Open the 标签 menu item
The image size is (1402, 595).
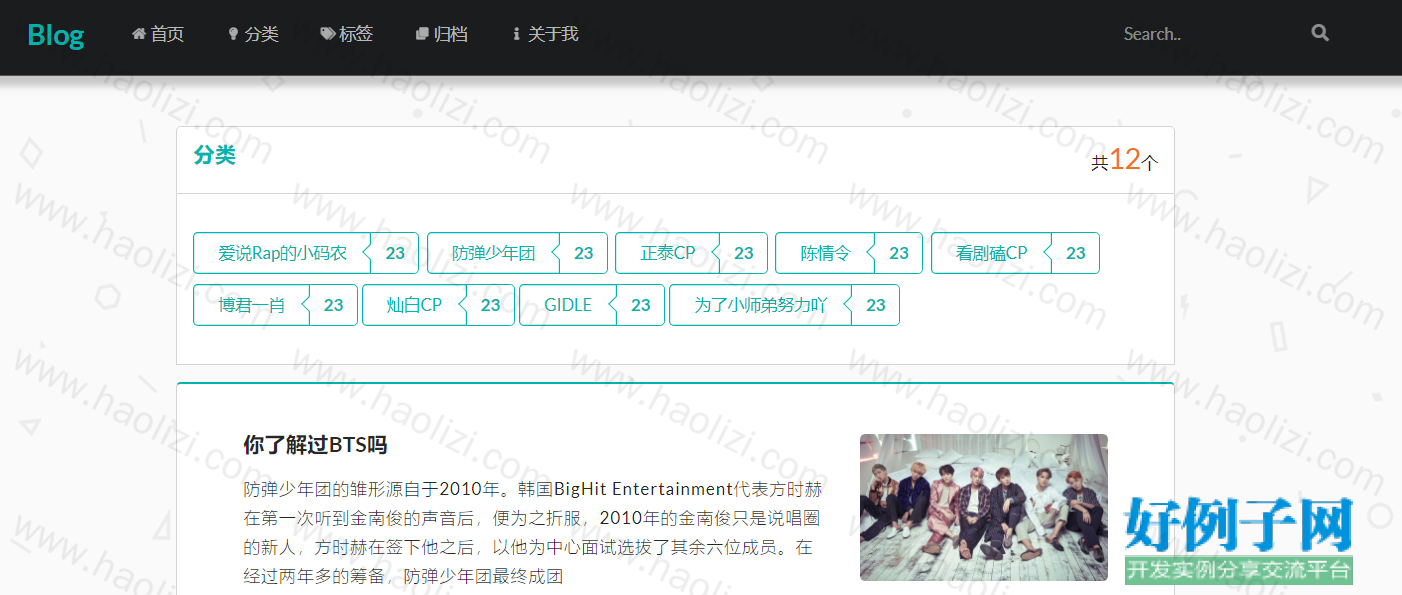[x=347, y=34]
